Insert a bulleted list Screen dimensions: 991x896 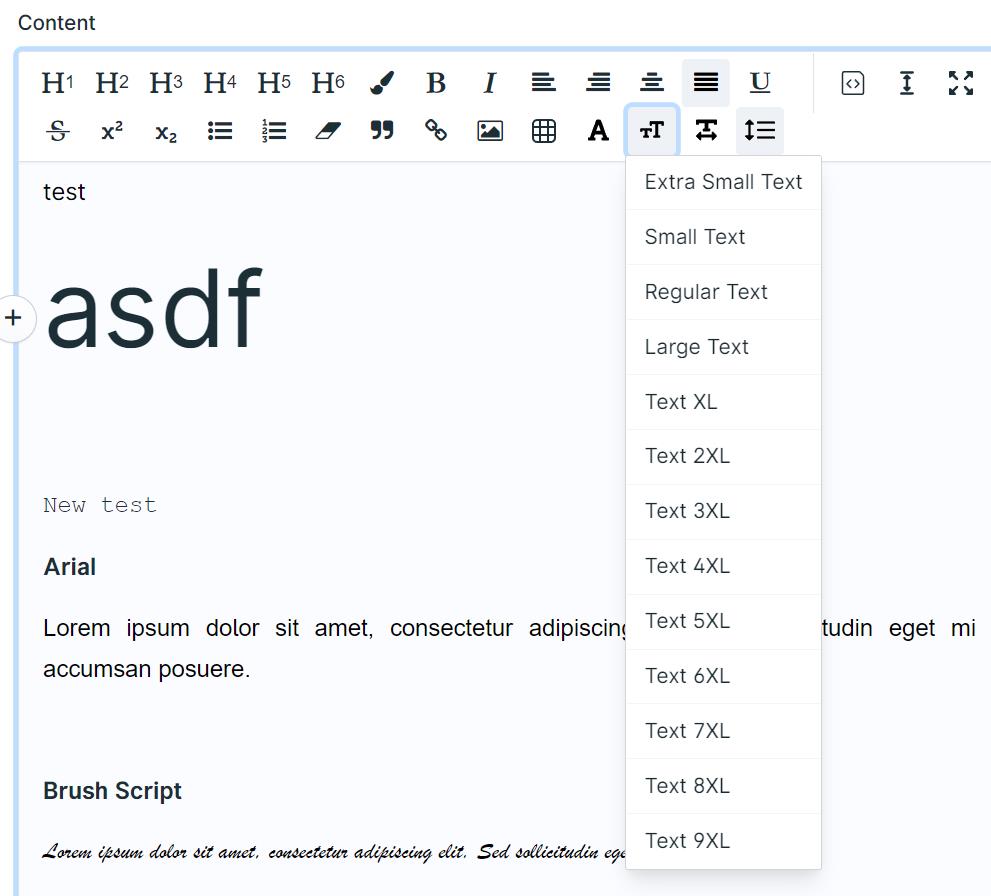click(219, 131)
